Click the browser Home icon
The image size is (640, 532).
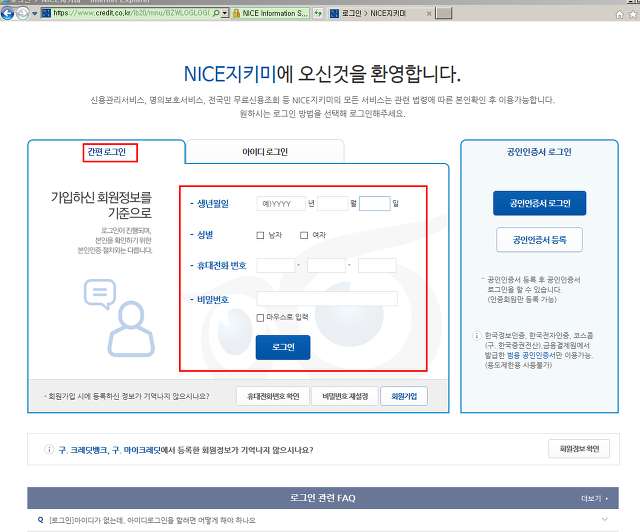pyautogui.click(x=620, y=15)
